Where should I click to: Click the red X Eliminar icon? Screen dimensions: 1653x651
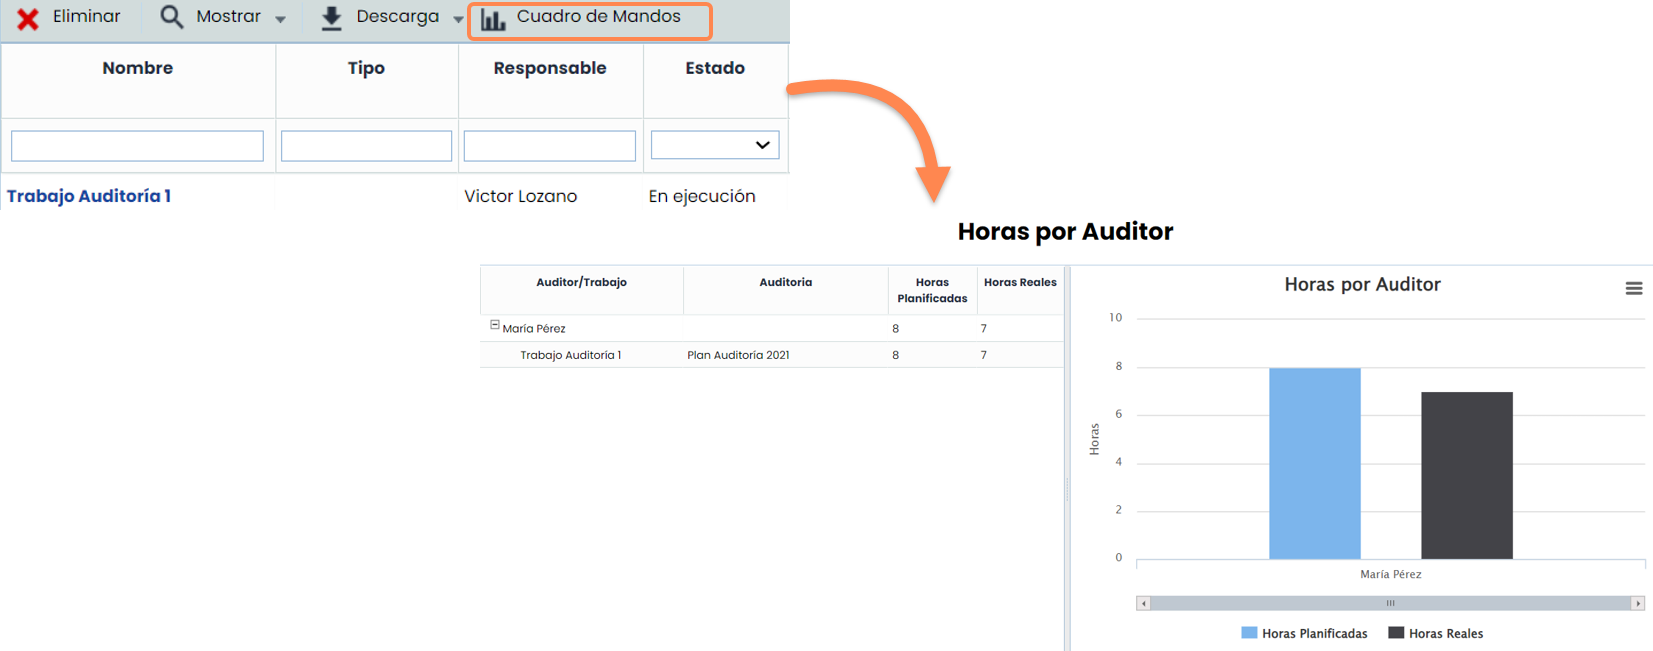click(28, 19)
